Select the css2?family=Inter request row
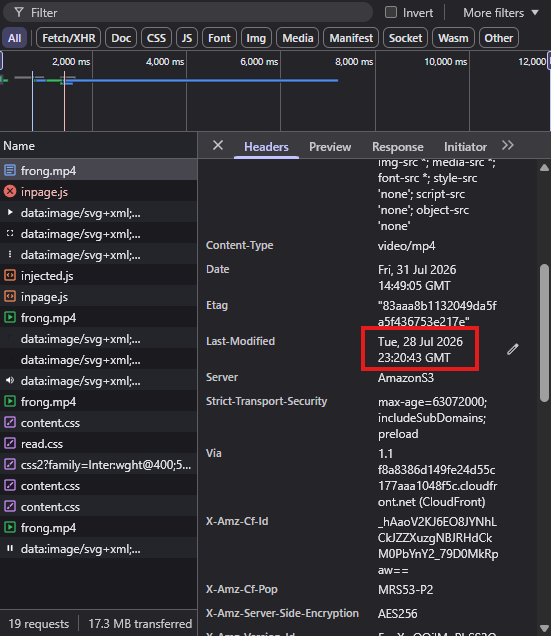This screenshot has height=636, width=551. (99, 465)
